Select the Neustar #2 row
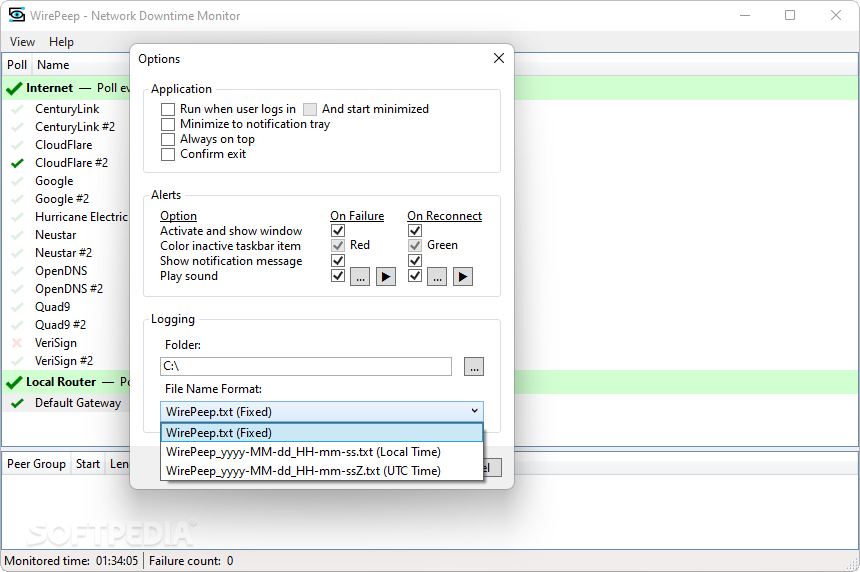860x572 pixels. point(64,253)
